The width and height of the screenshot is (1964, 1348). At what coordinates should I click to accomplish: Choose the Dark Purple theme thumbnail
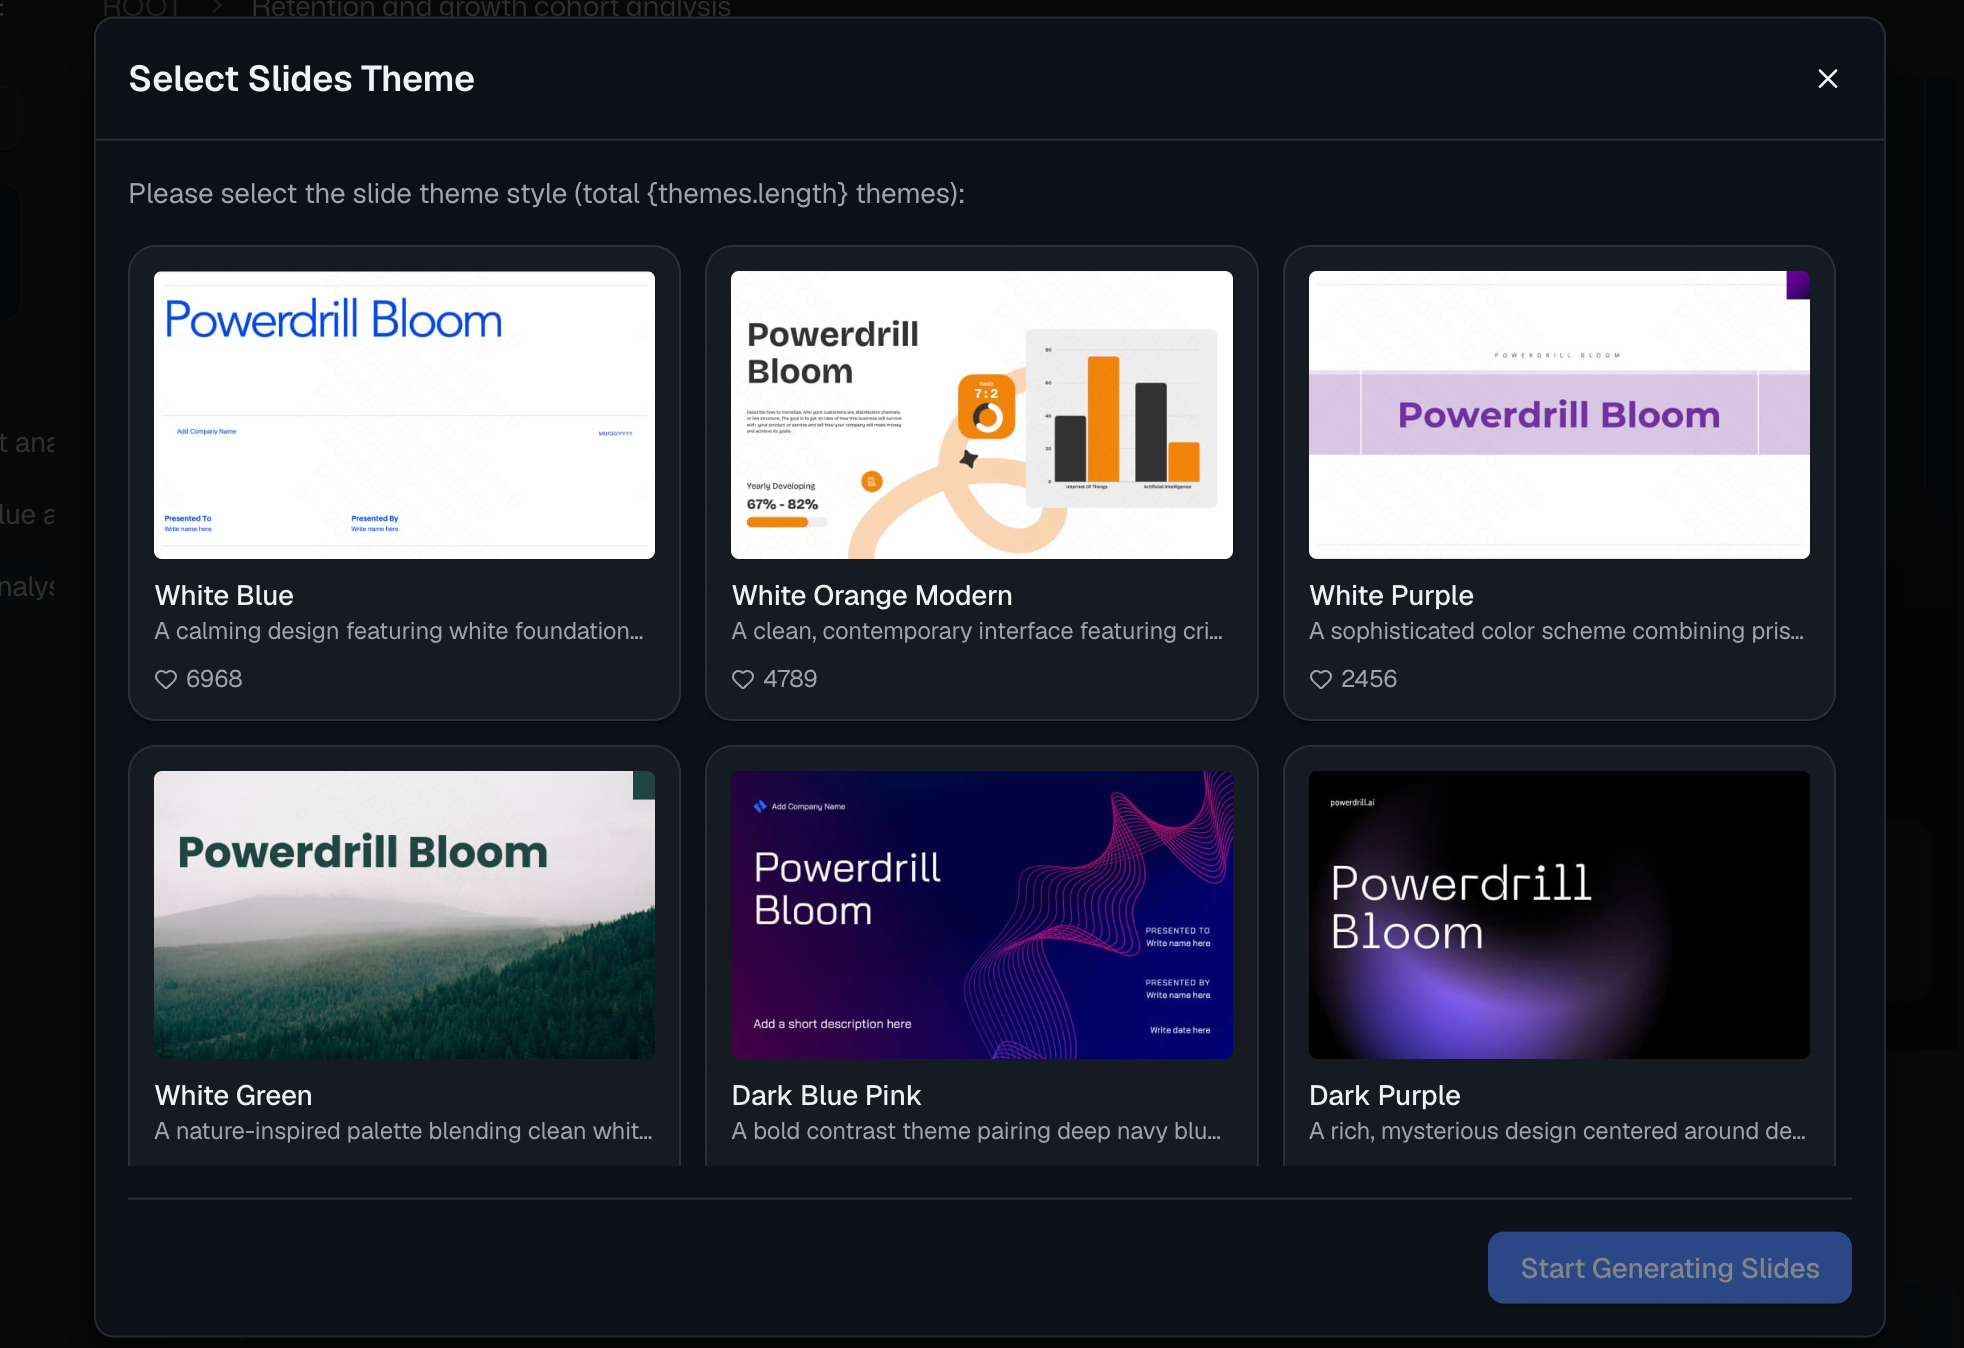point(1559,914)
